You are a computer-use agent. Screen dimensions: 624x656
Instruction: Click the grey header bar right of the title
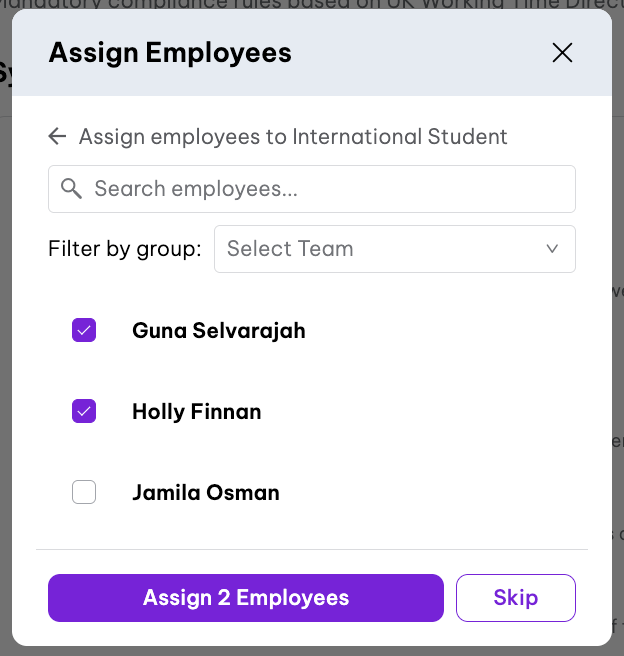click(x=420, y=53)
